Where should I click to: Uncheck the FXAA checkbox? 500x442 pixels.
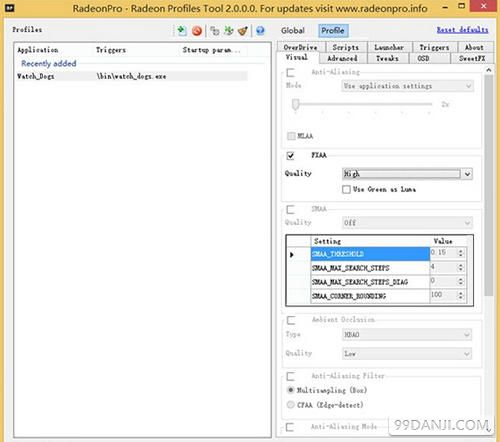point(291,155)
